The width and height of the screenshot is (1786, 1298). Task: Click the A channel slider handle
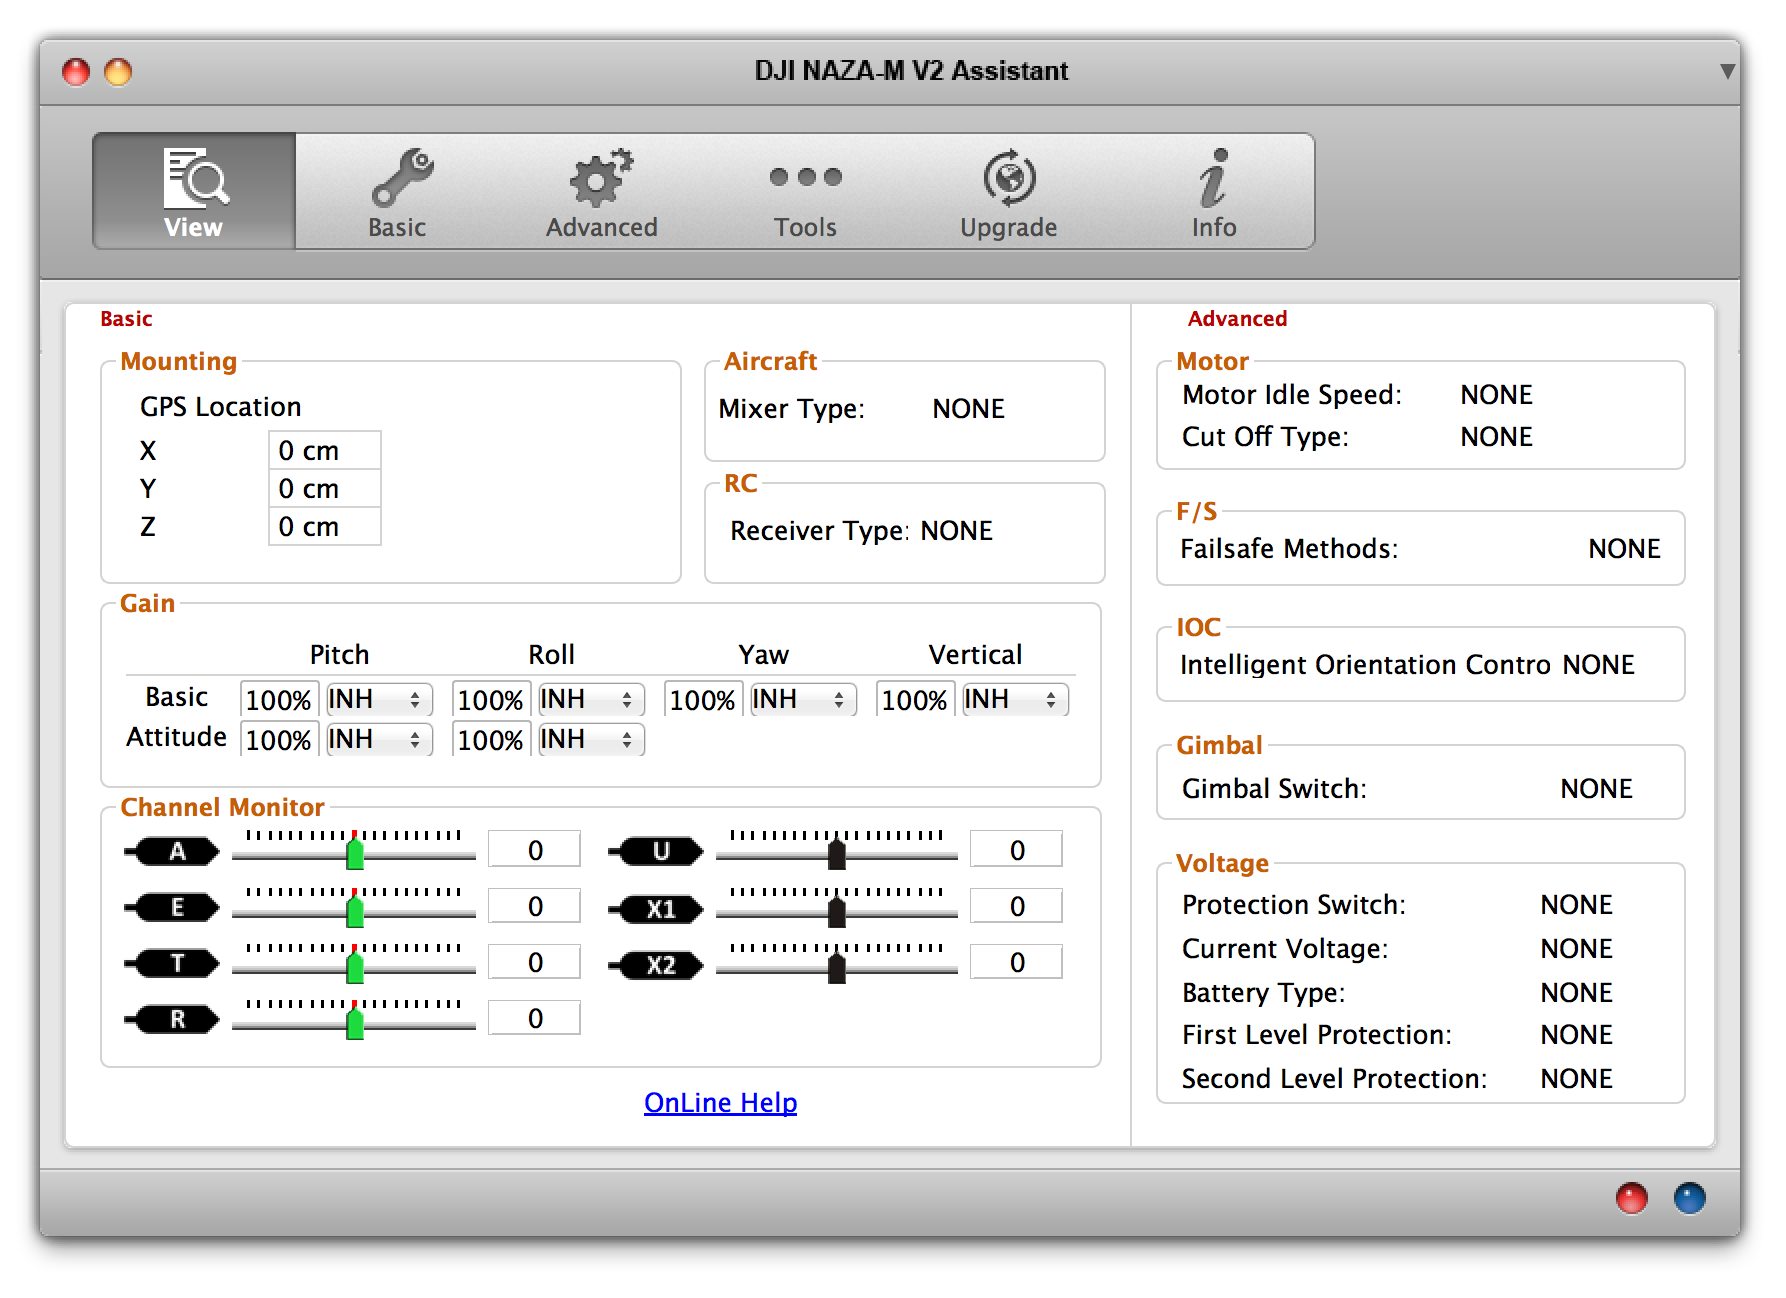[354, 853]
